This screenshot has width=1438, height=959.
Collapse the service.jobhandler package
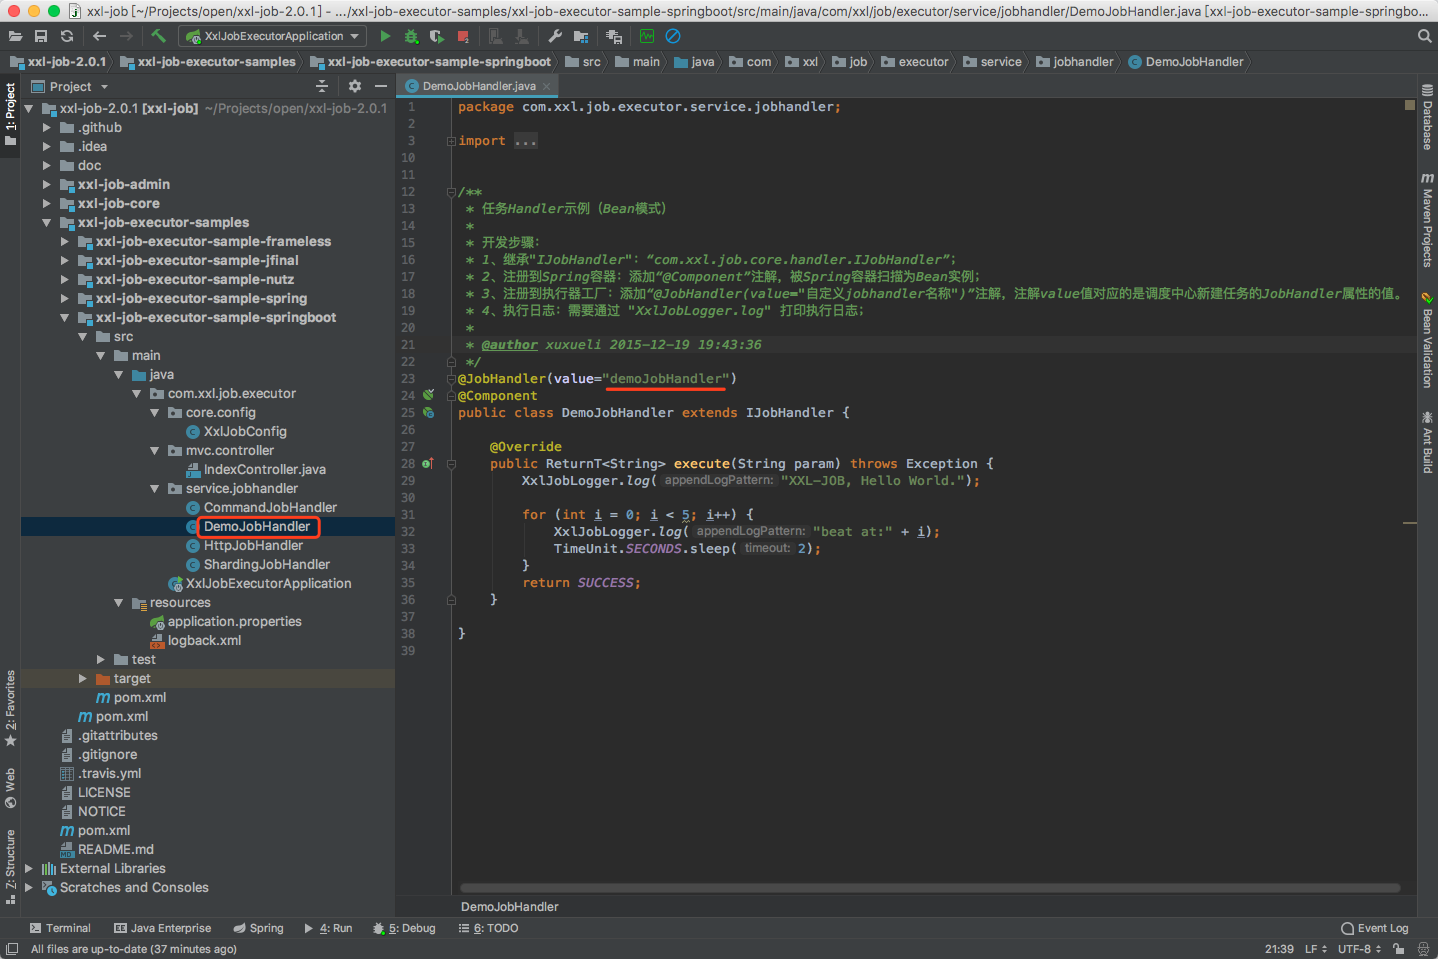point(154,488)
